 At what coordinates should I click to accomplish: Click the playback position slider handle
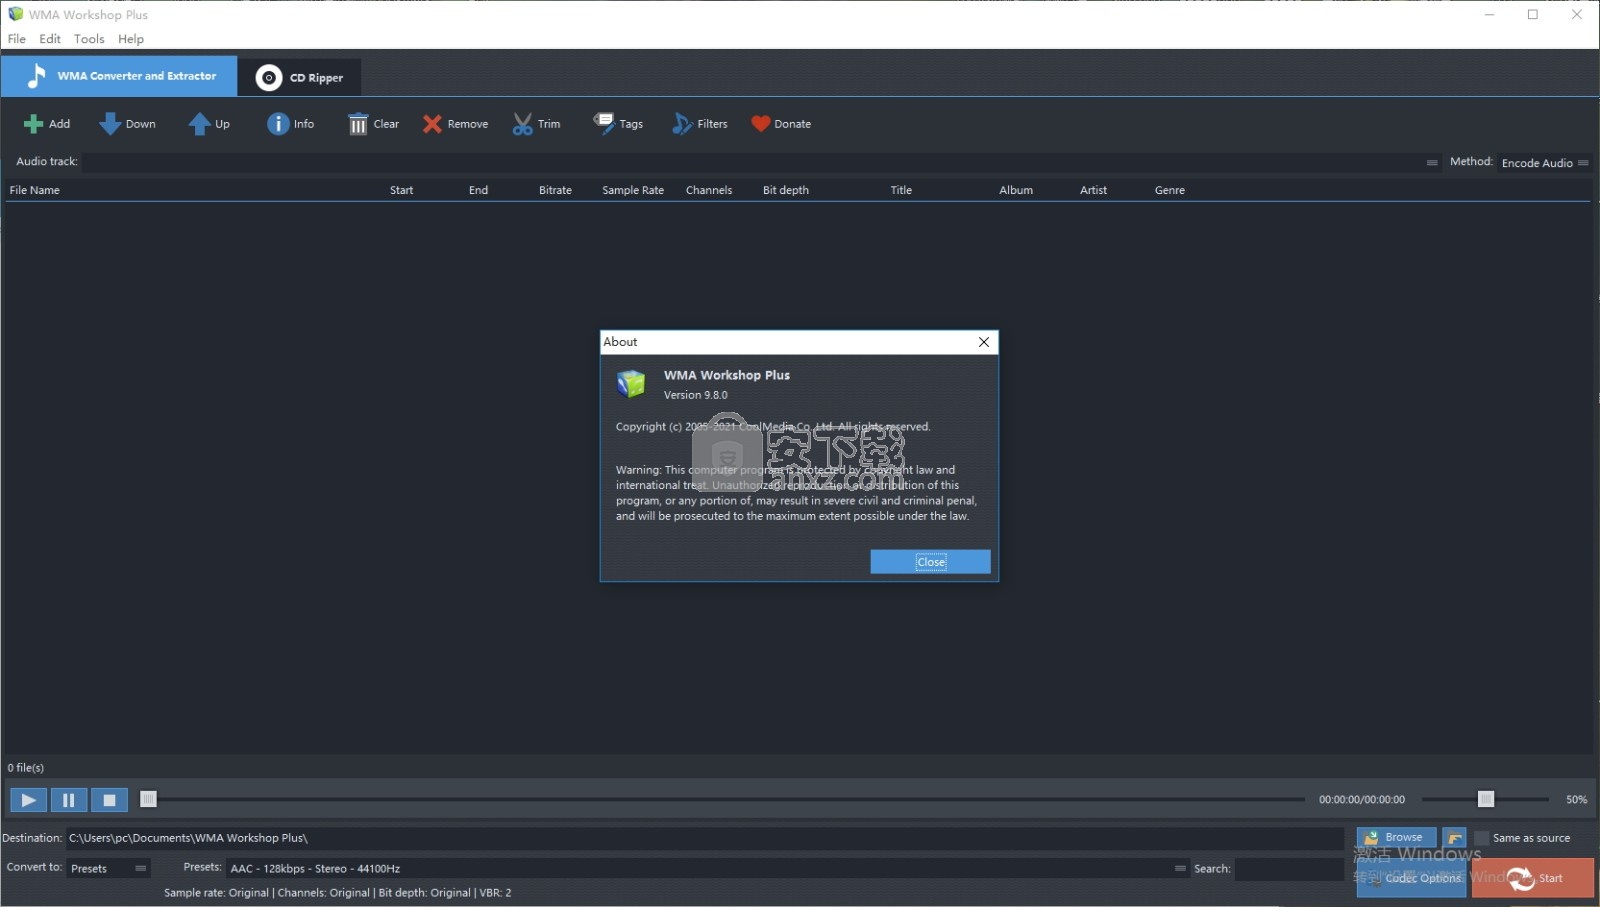click(x=148, y=799)
